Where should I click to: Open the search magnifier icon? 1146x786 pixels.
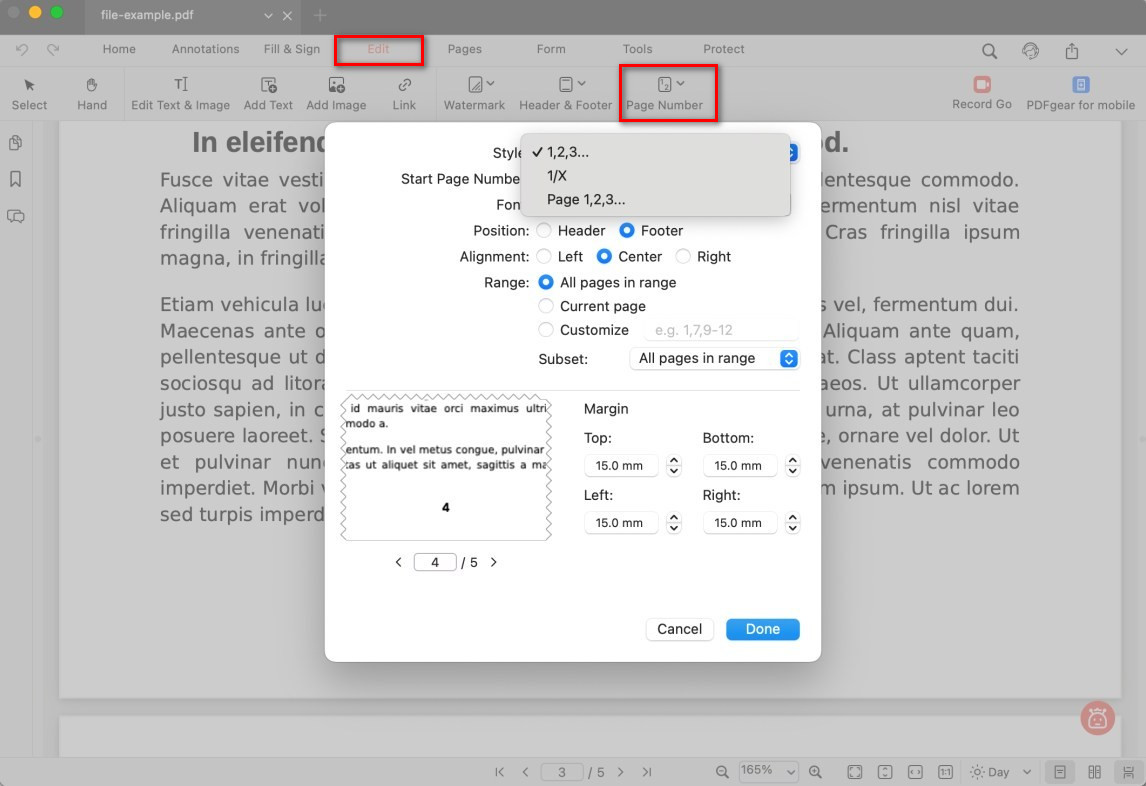(989, 51)
